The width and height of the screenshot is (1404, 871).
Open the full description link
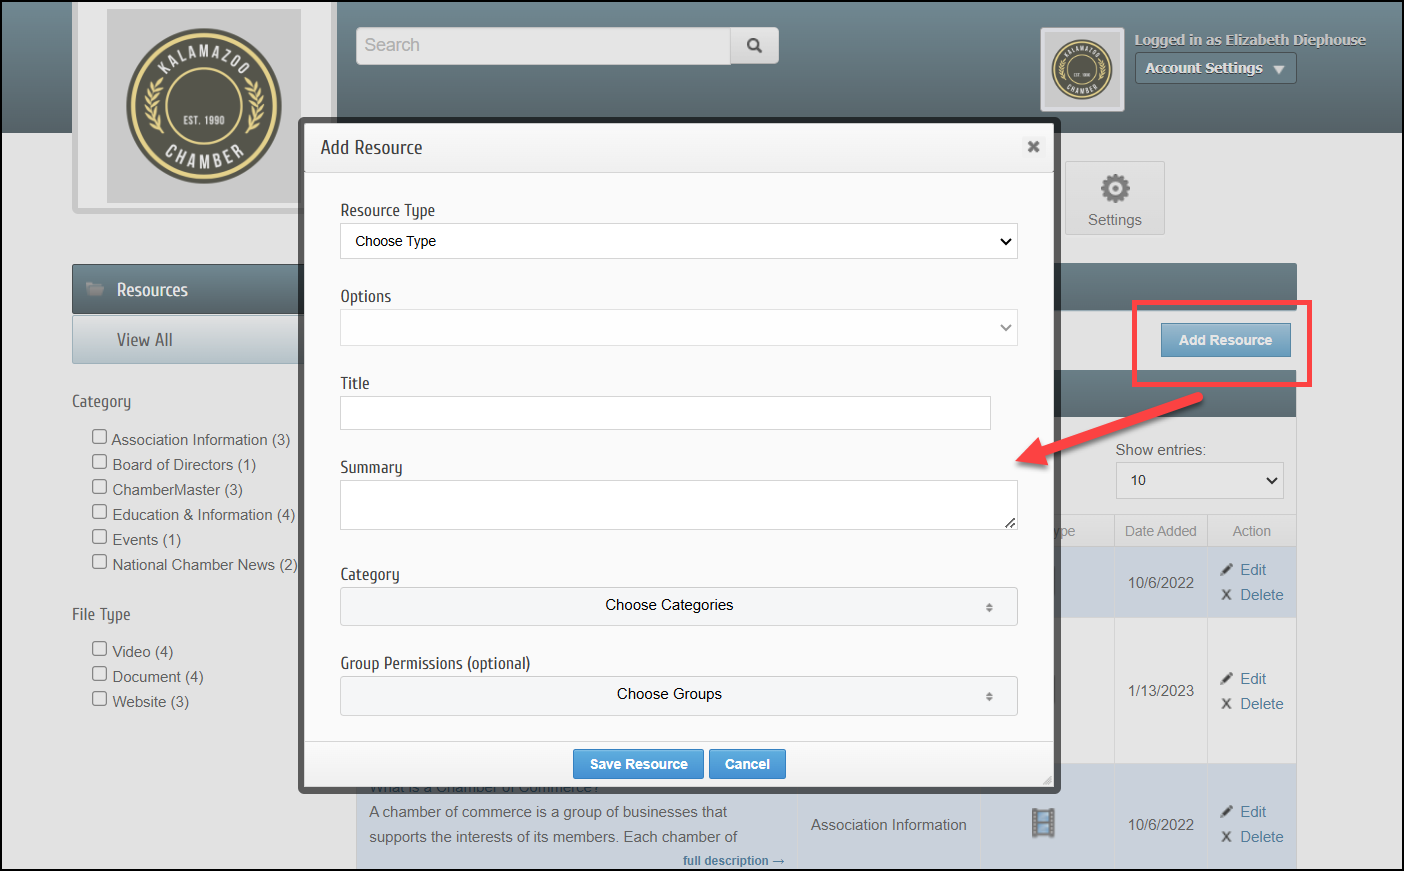733,861
